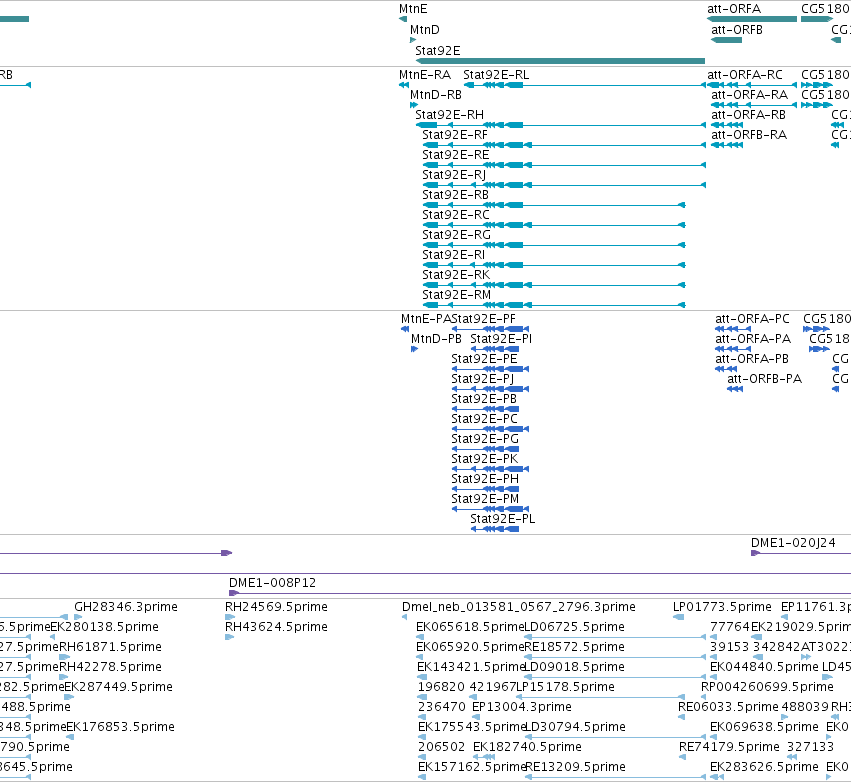The height and width of the screenshot is (782, 851).
Task: Open the Stat92E-PI protein label
Action: [x=501, y=339]
